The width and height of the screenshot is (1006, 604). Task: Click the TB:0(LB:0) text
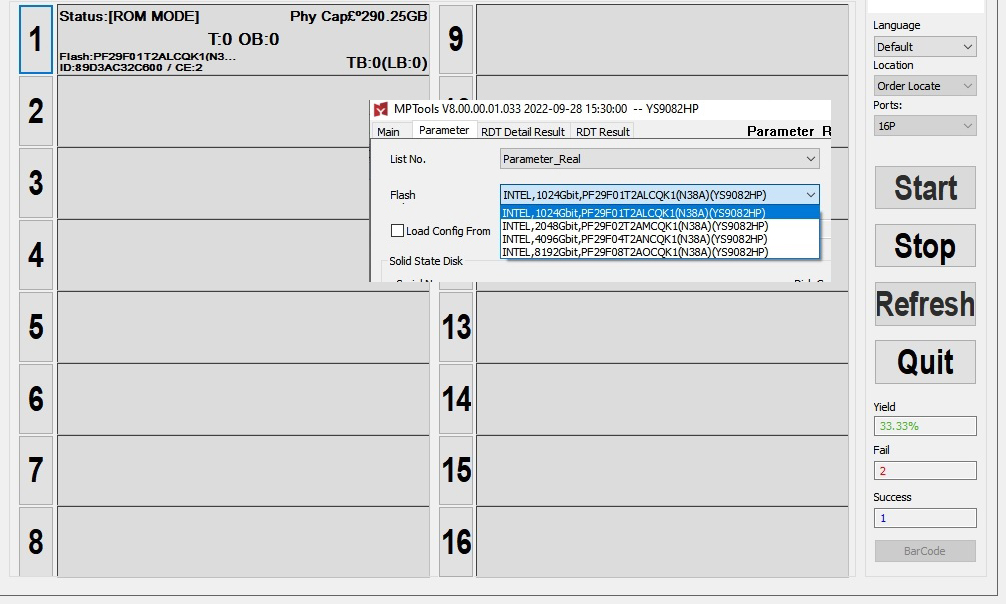pos(387,62)
